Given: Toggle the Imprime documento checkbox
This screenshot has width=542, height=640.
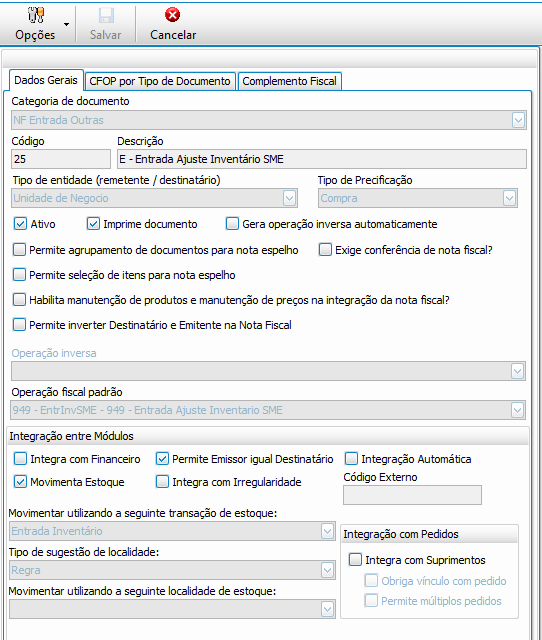Looking at the screenshot, I should click(93, 224).
